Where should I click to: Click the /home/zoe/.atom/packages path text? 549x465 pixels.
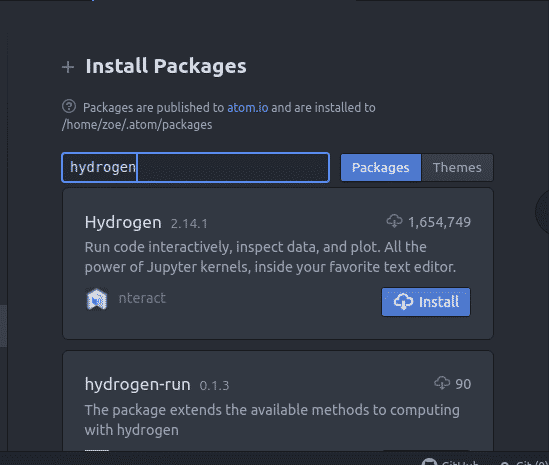pos(137,125)
